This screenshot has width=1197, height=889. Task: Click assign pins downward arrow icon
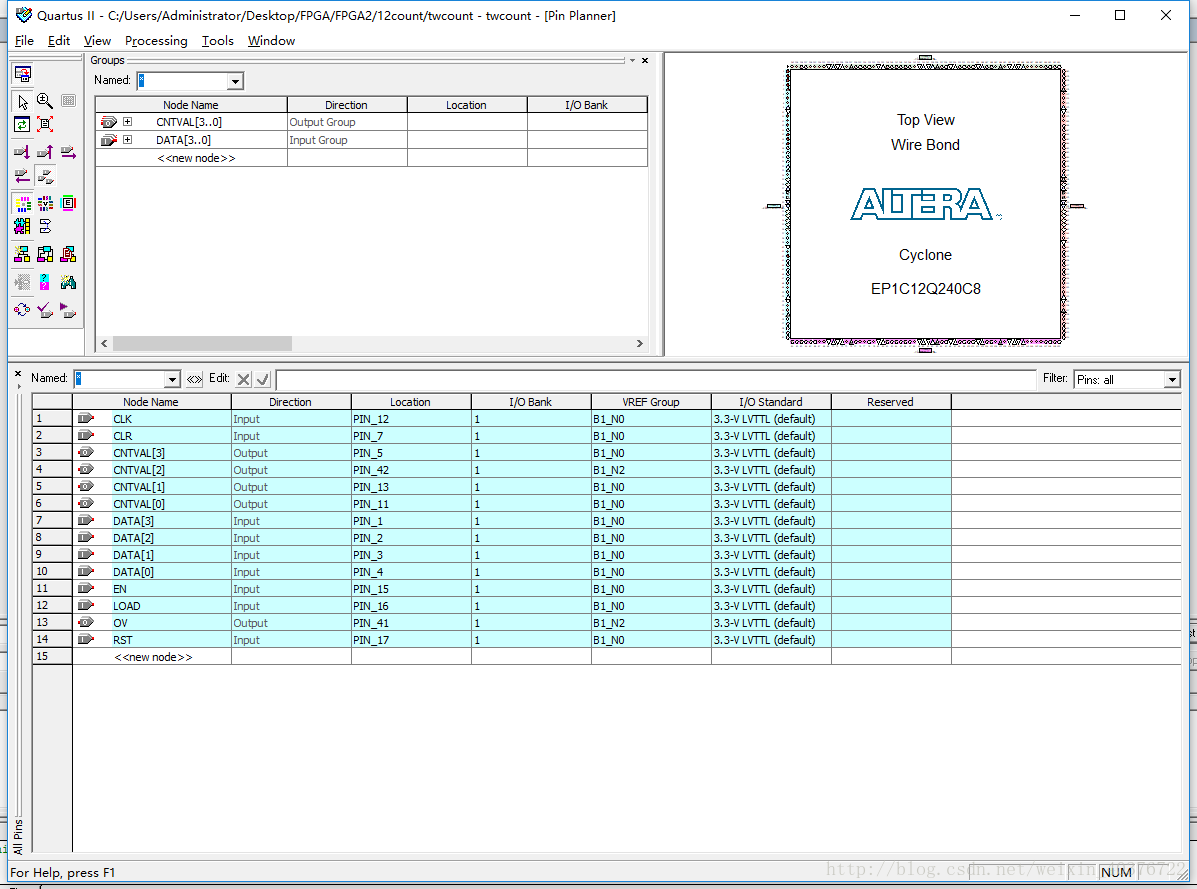coord(22,152)
